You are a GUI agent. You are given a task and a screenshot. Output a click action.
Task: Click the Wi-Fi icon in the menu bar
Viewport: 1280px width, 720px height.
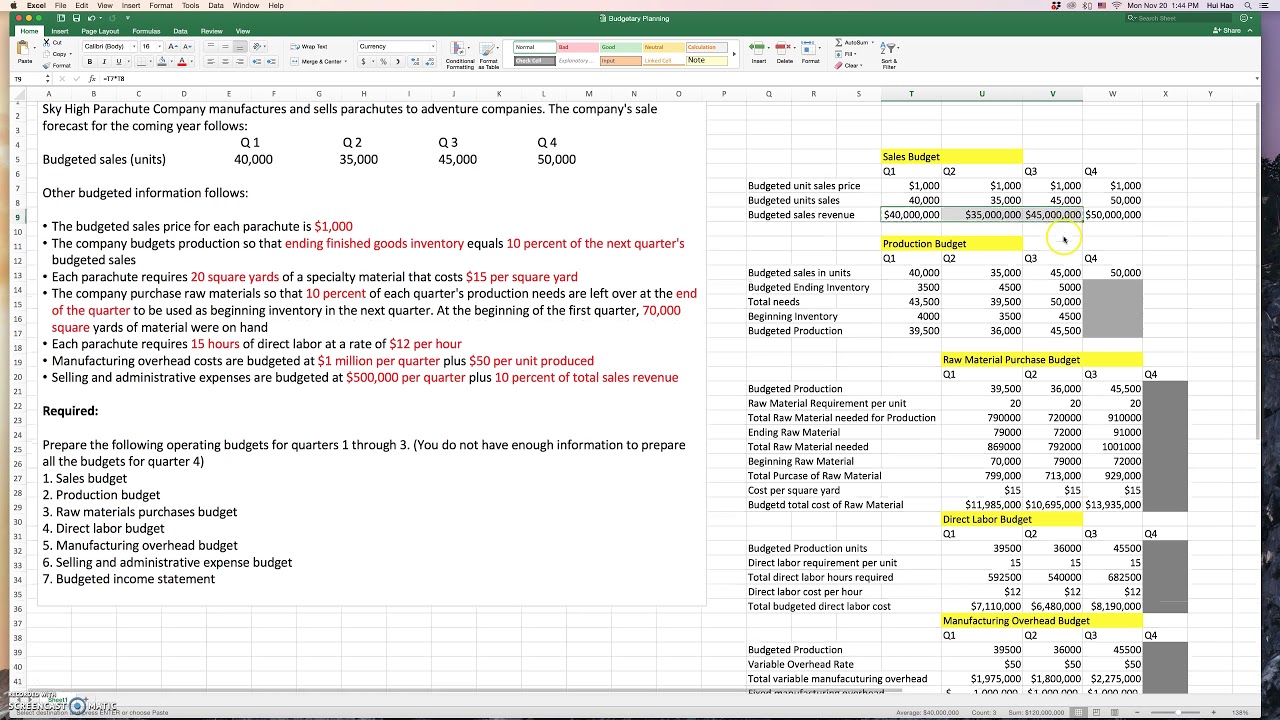click(x=1116, y=6)
